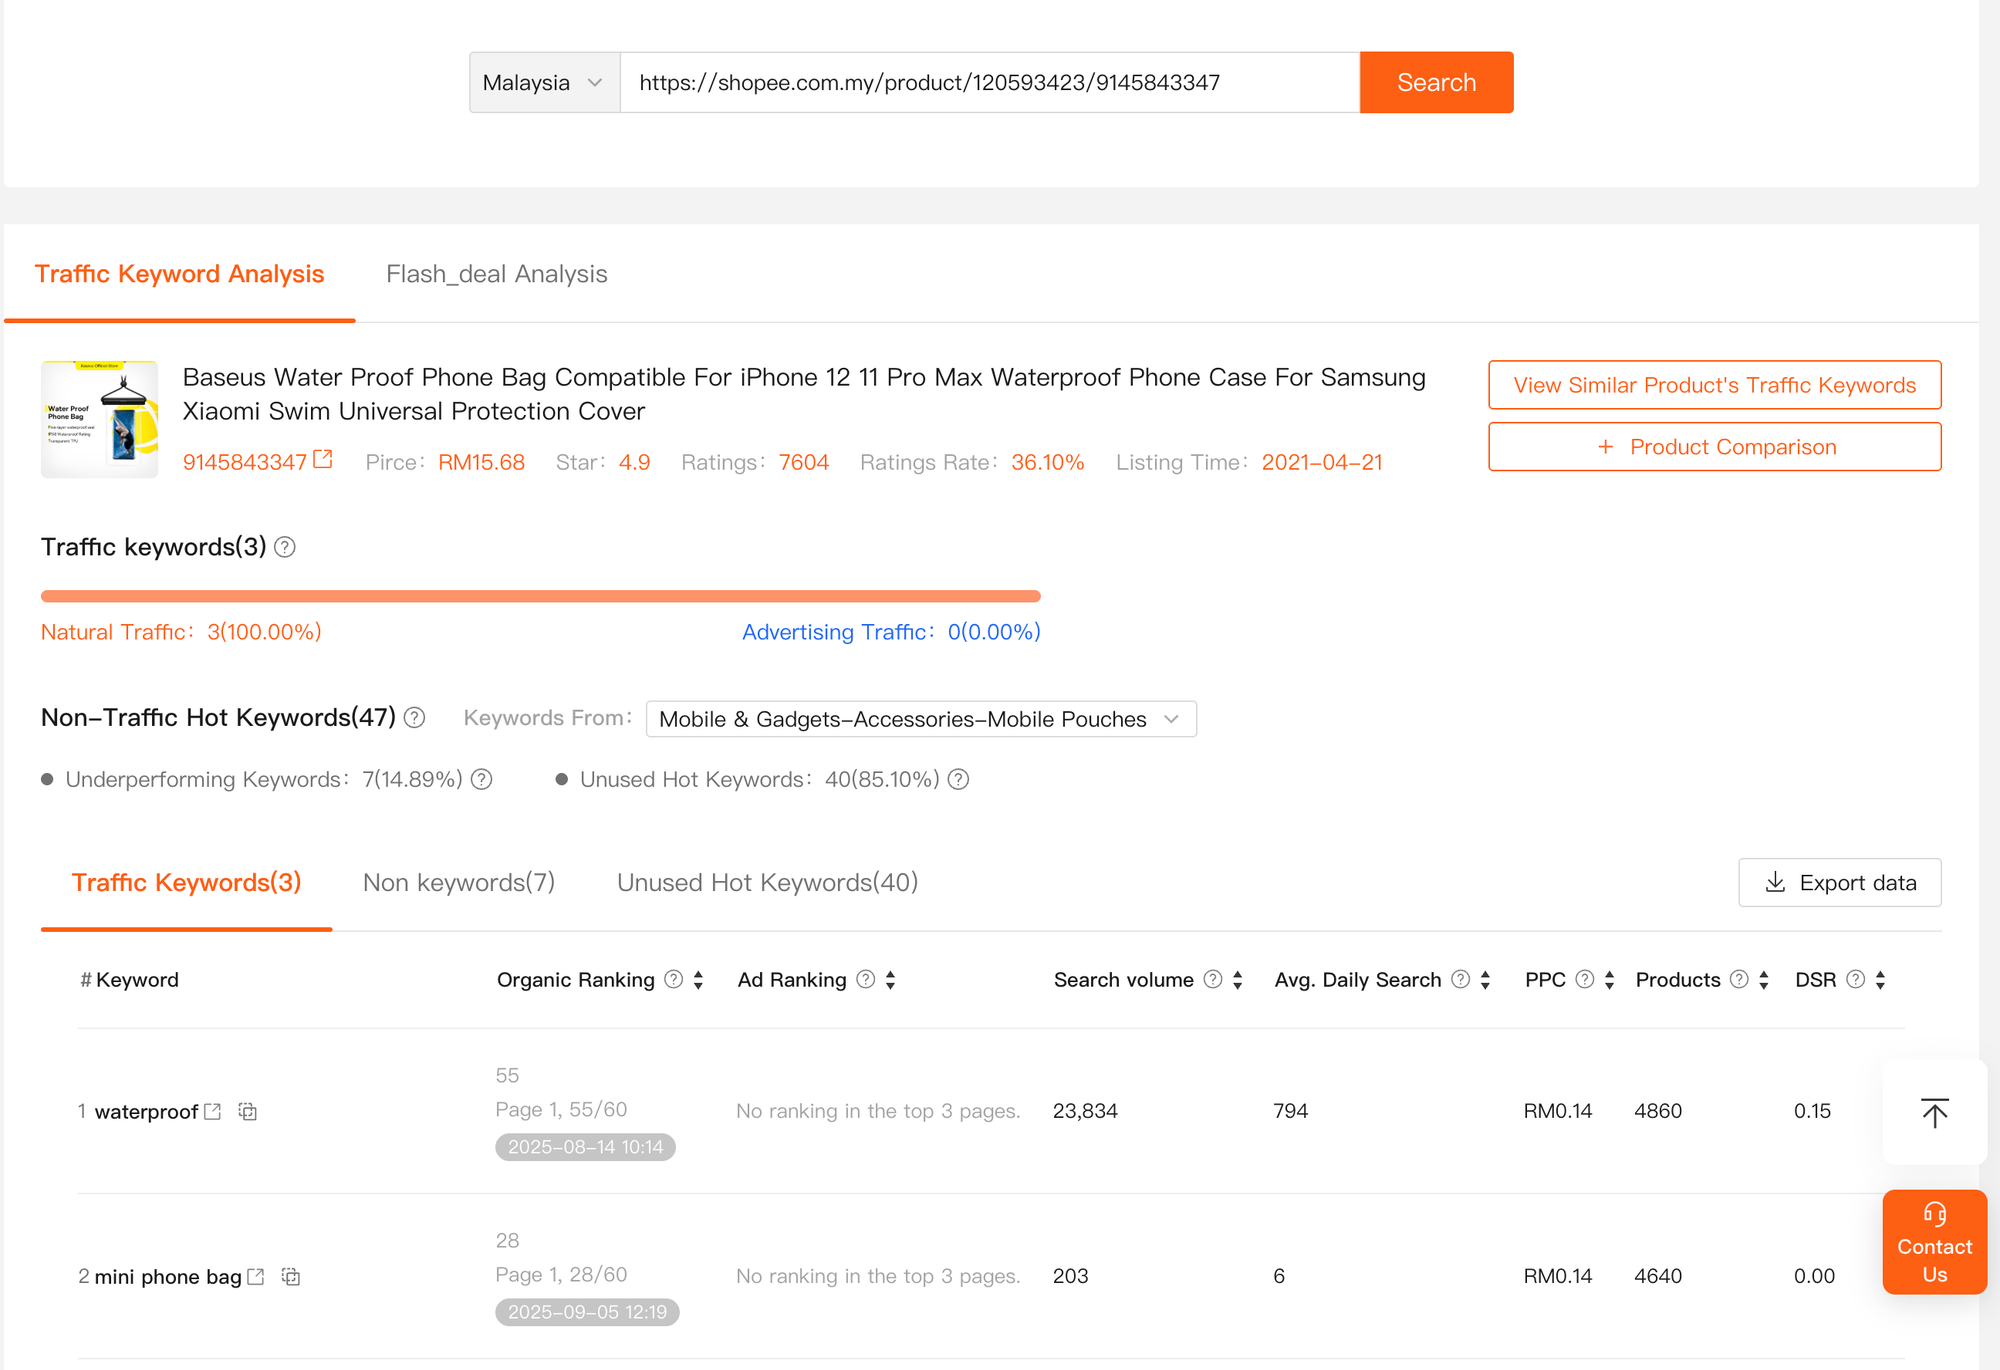Select the Non keywords(7) sub-tab

click(x=459, y=883)
